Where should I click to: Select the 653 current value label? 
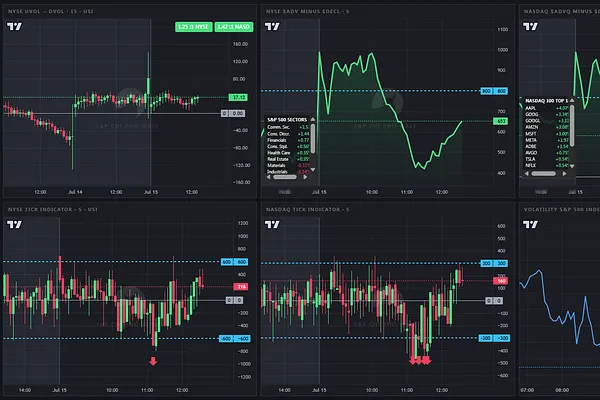coord(501,121)
